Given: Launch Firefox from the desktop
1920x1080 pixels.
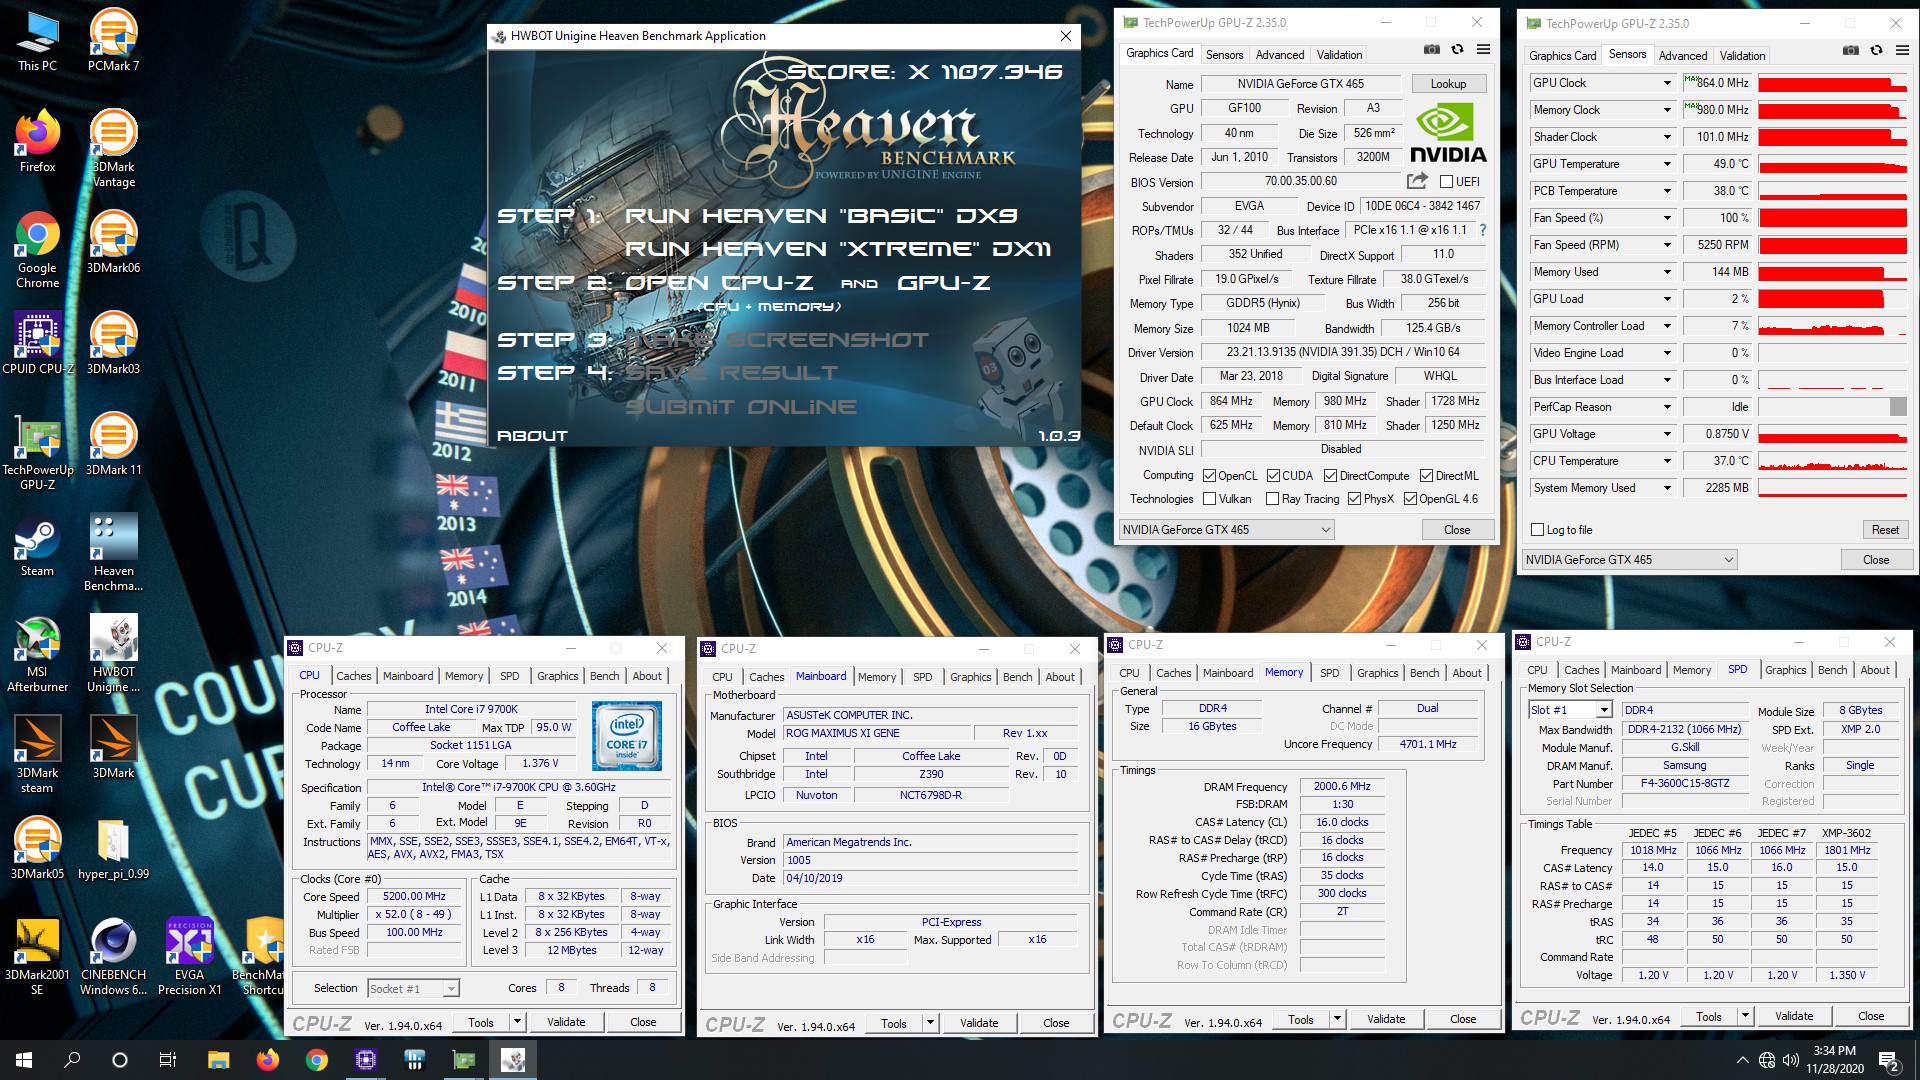Looking at the screenshot, I should (37, 141).
